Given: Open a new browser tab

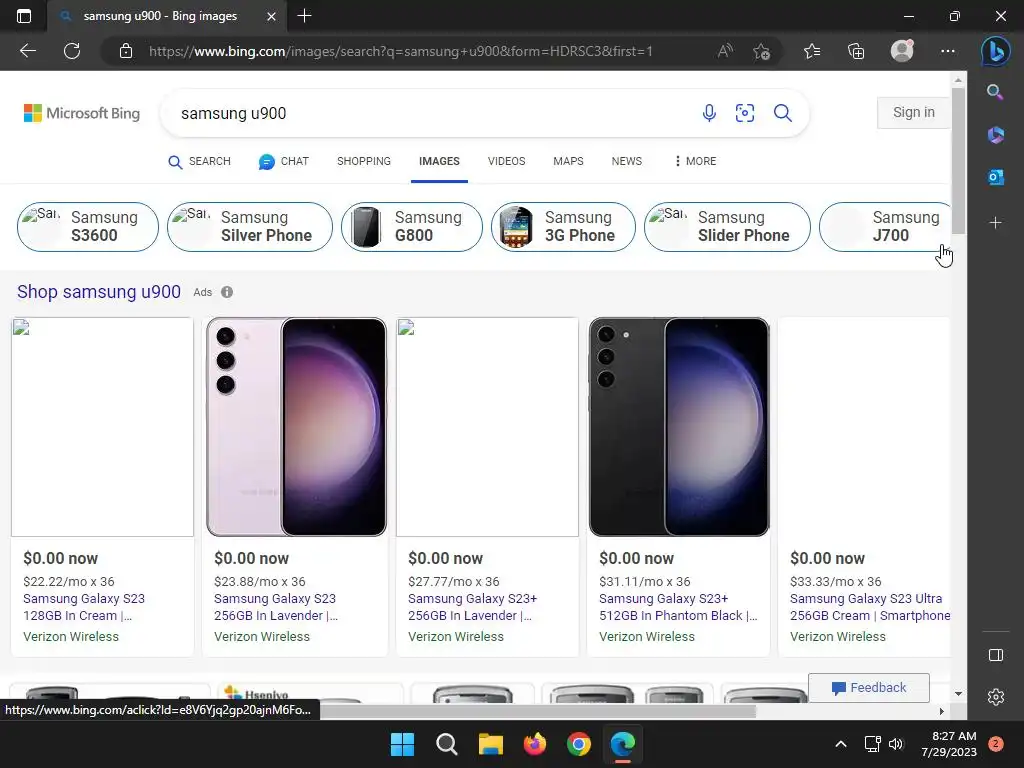Looking at the screenshot, I should click(304, 16).
